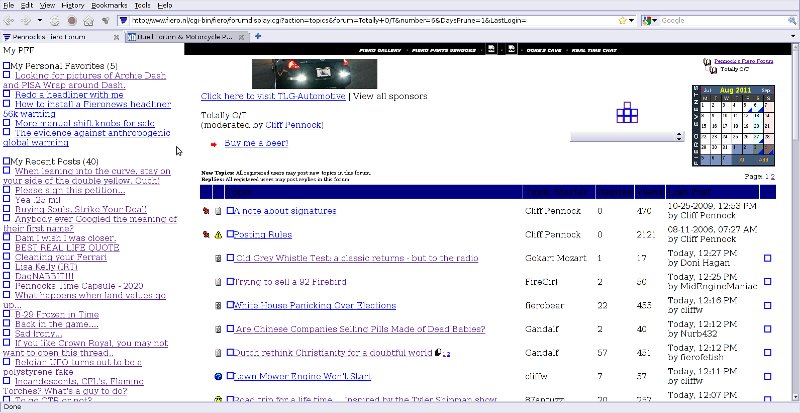Open the forum jump dropdown below the squares icon

[627, 136]
